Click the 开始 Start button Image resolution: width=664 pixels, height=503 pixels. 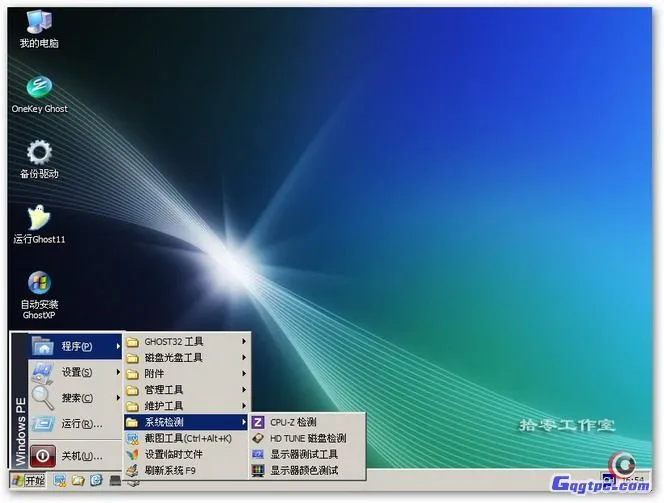click(28, 481)
